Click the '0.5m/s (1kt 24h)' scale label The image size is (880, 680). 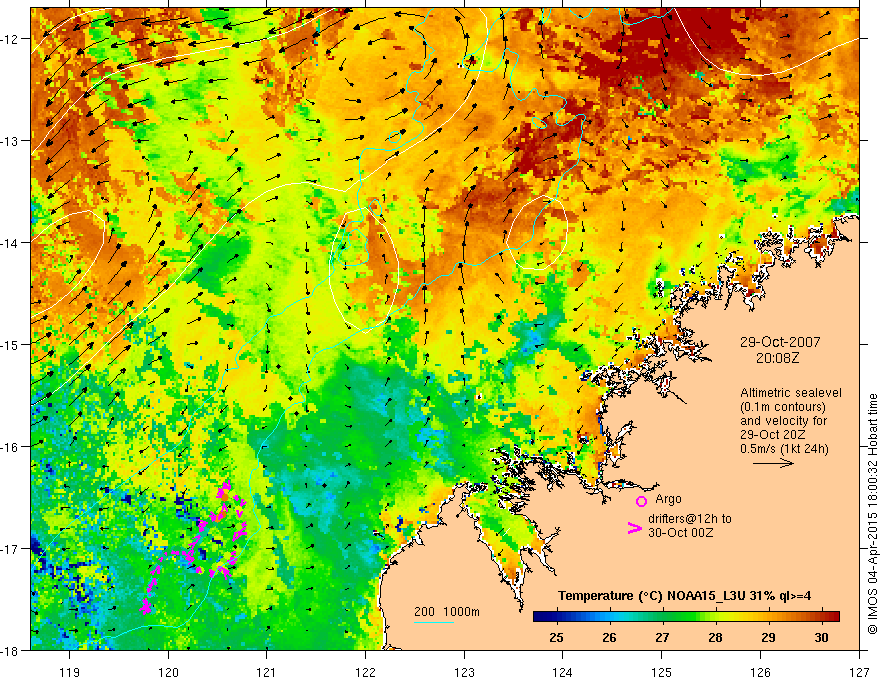pos(785,449)
